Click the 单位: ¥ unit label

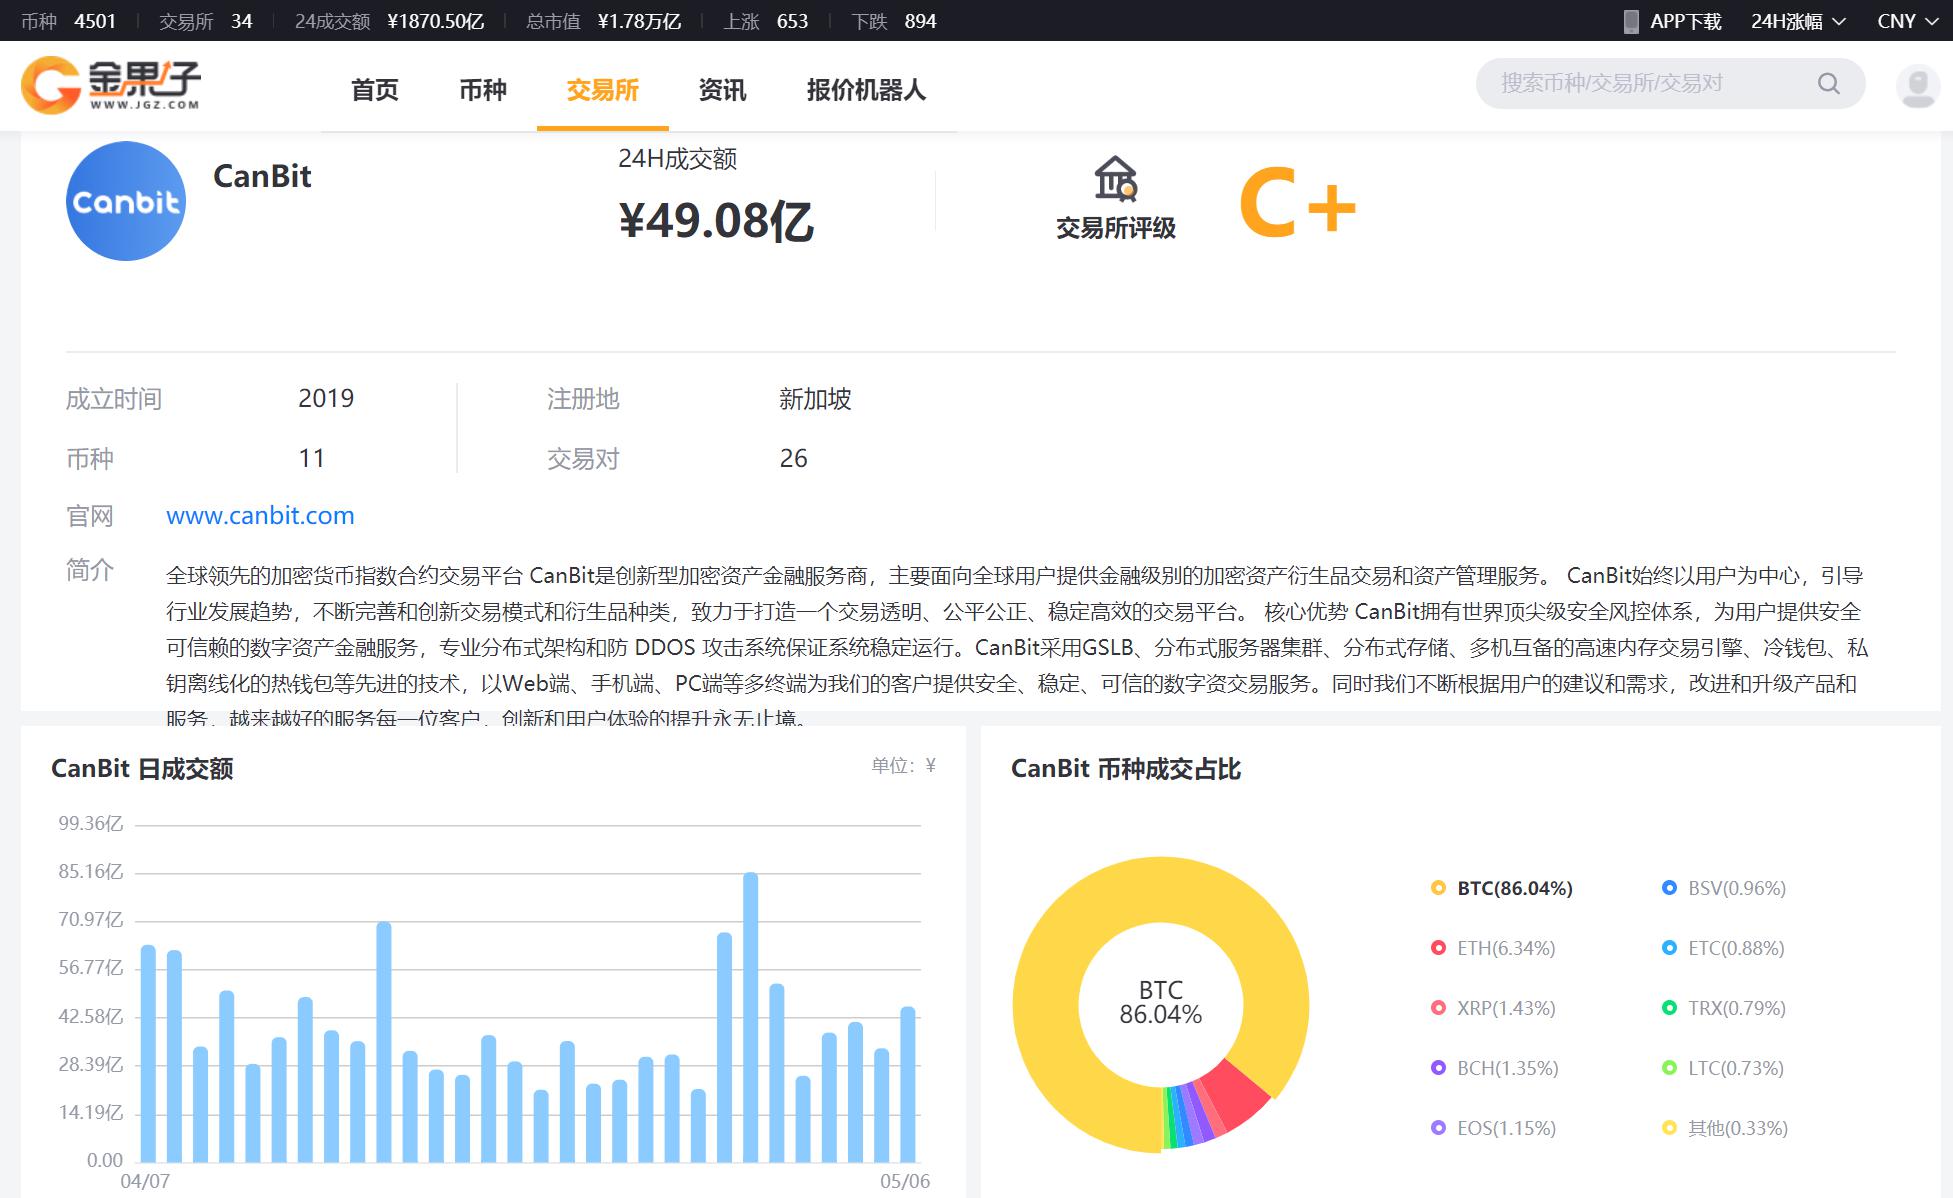(x=903, y=765)
